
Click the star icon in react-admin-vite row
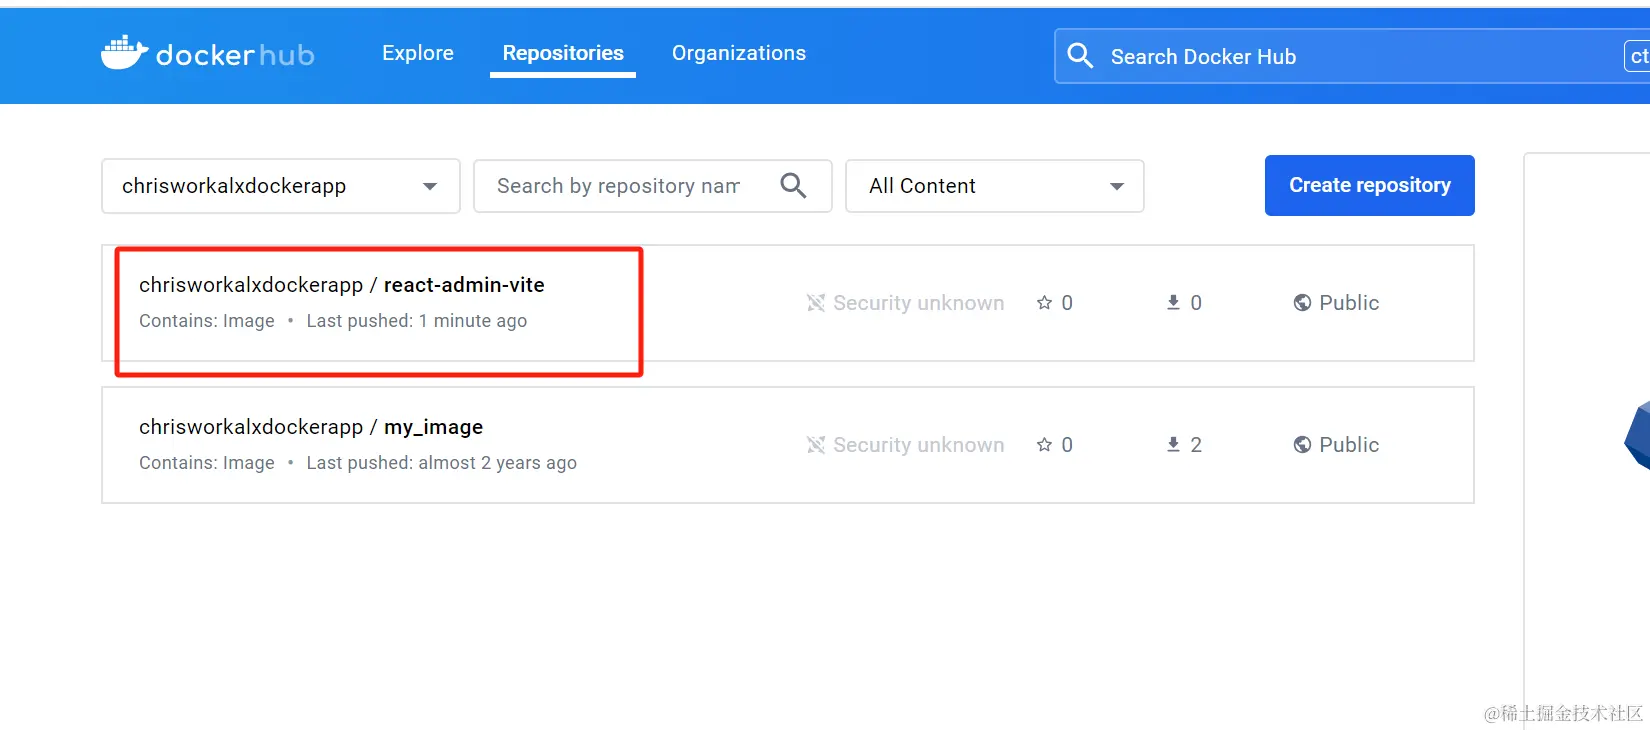(x=1044, y=302)
